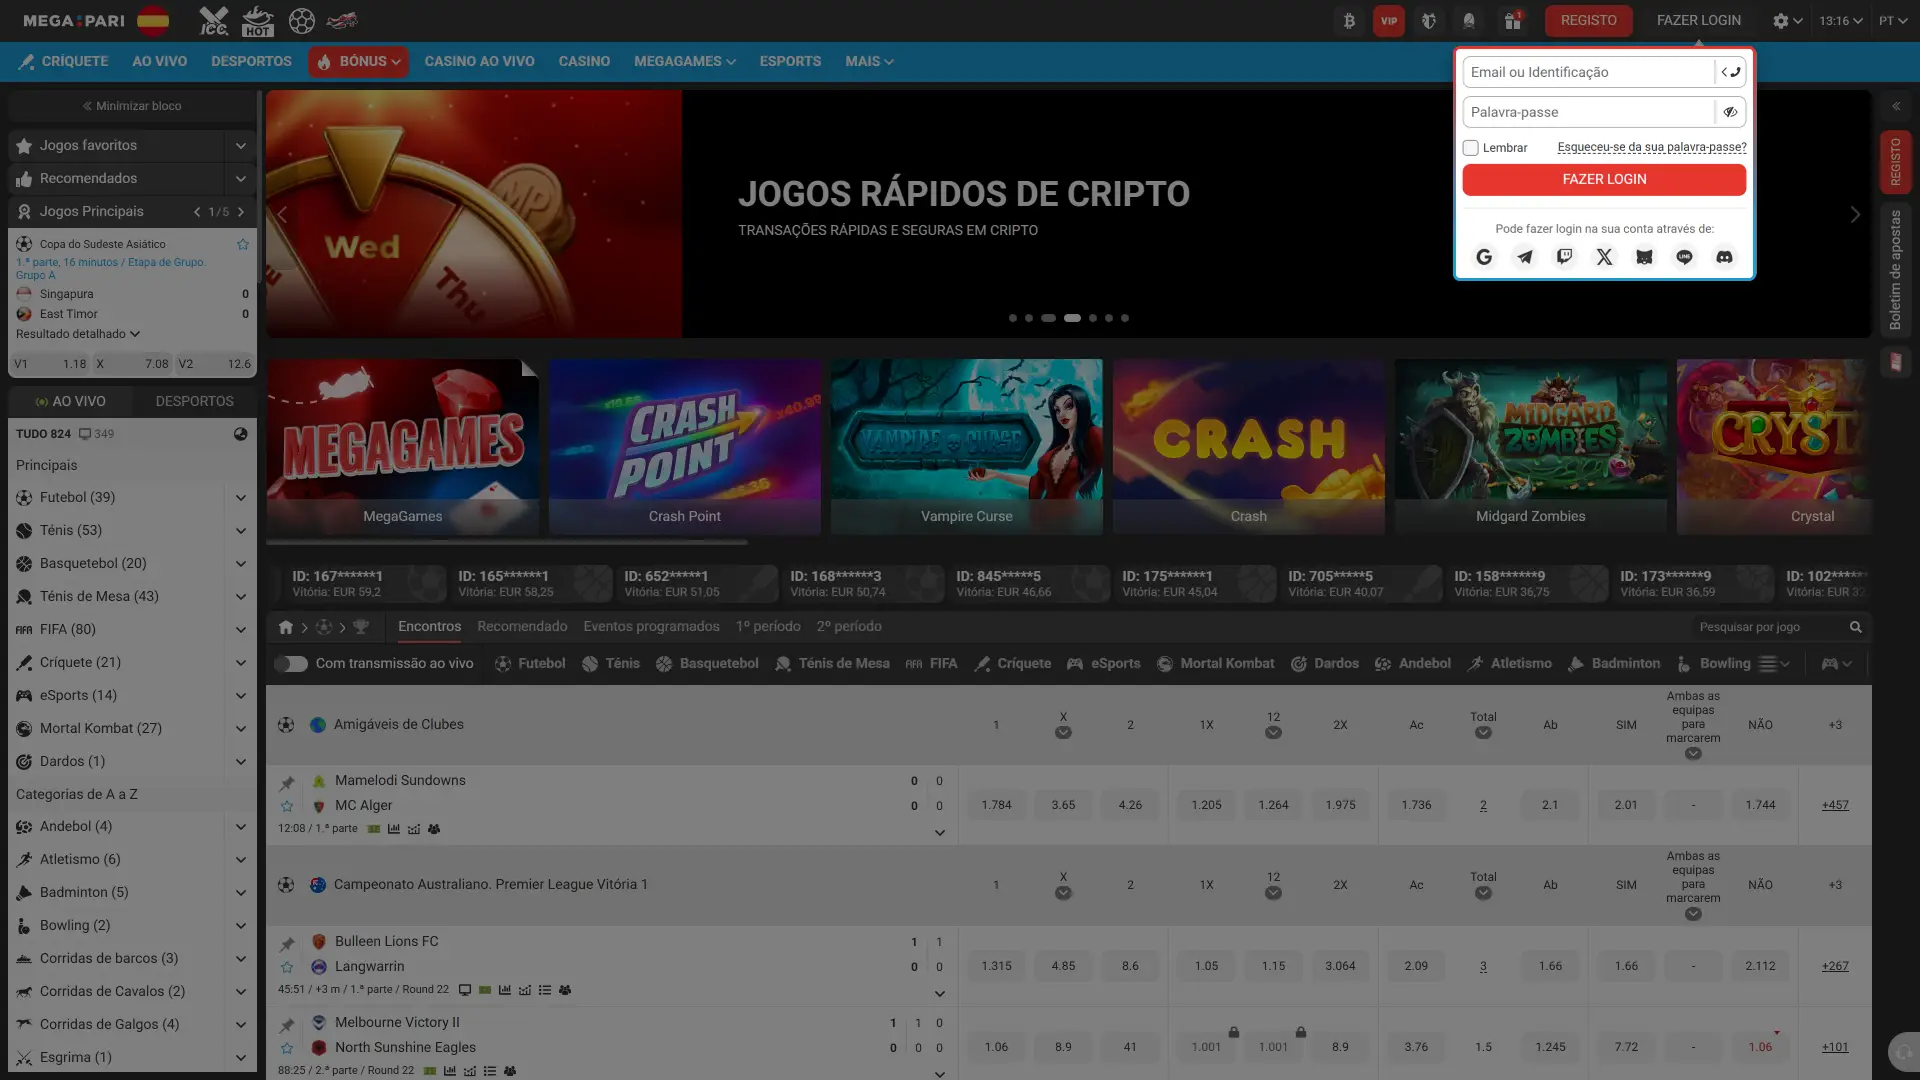Sign in with X icon
1920x1080 pixels.
pyautogui.click(x=1604, y=257)
